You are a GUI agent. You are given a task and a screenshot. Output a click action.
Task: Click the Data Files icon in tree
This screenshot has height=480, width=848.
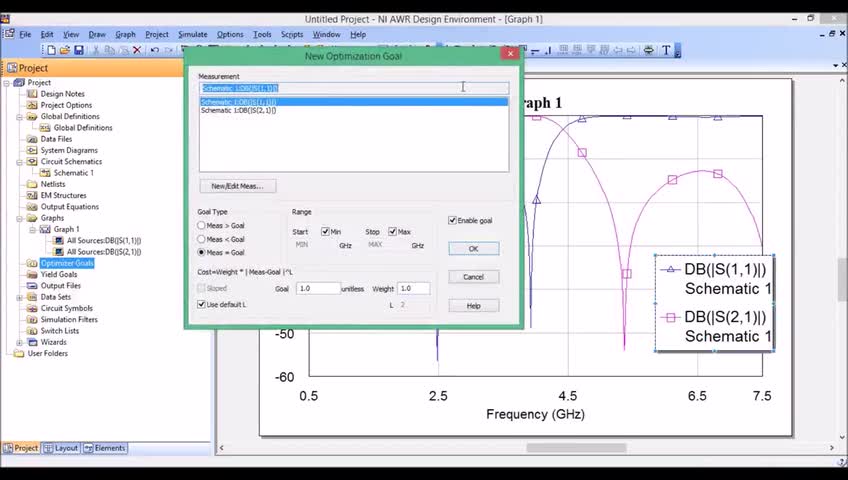(32, 139)
